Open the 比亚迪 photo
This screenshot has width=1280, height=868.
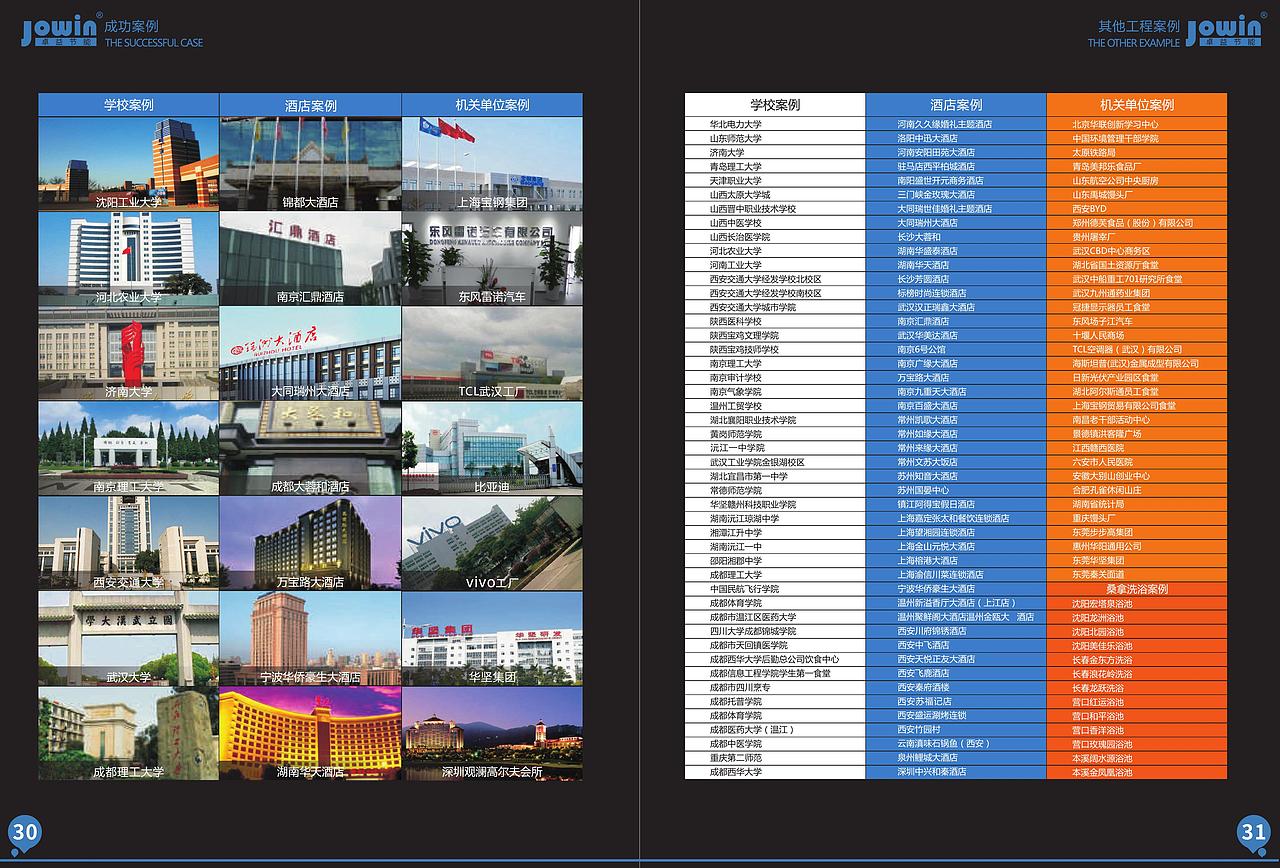[492, 449]
